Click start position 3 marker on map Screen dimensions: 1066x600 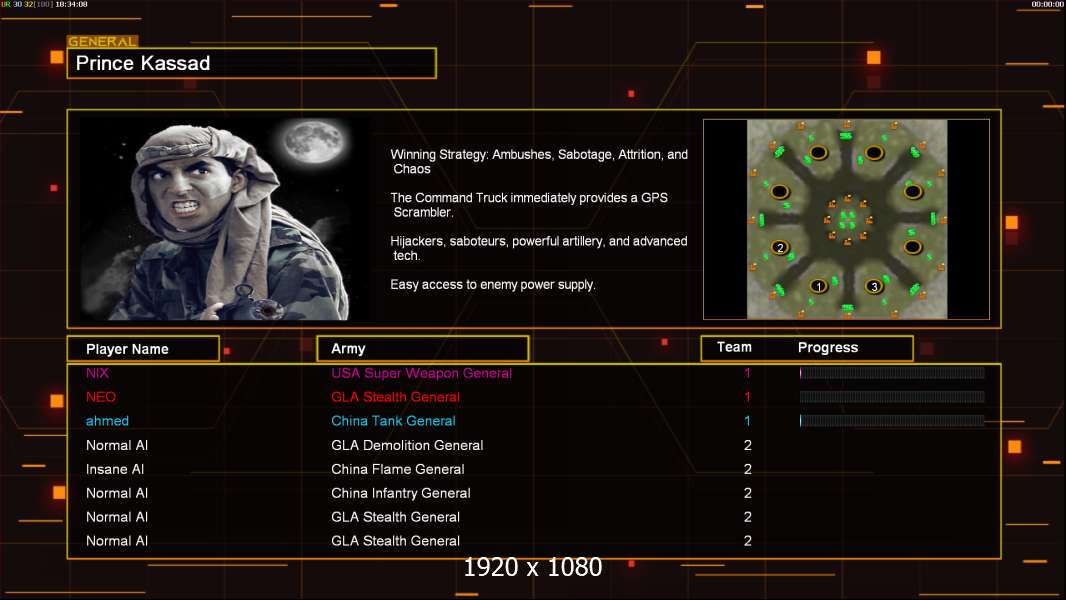tap(874, 286)
